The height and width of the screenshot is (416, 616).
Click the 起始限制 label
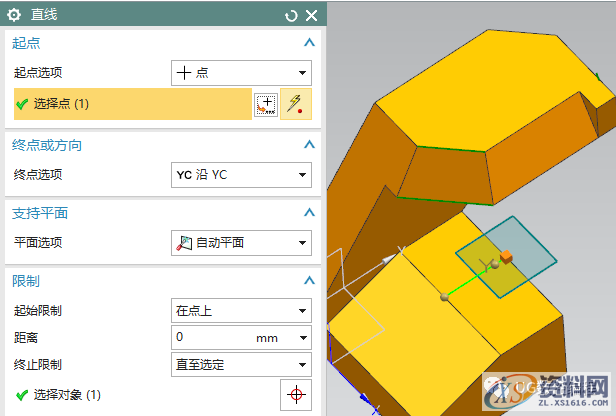38,311
